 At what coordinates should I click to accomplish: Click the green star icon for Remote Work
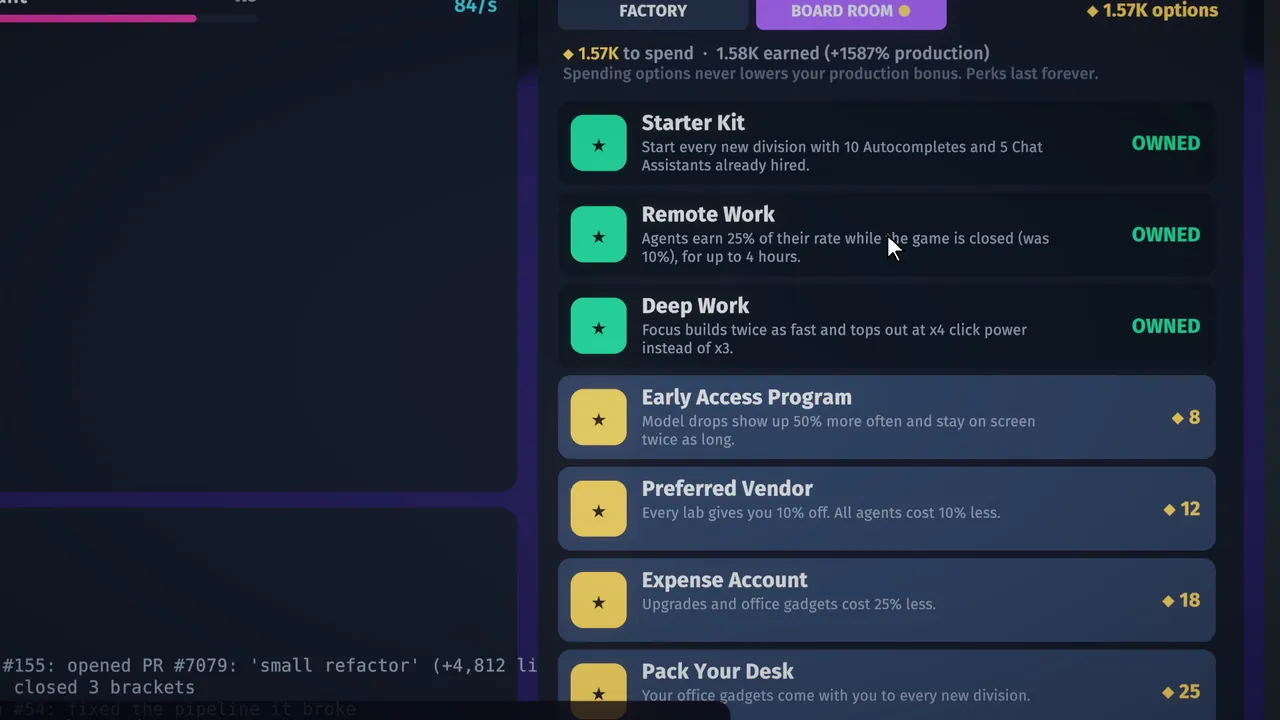(598, 235)
